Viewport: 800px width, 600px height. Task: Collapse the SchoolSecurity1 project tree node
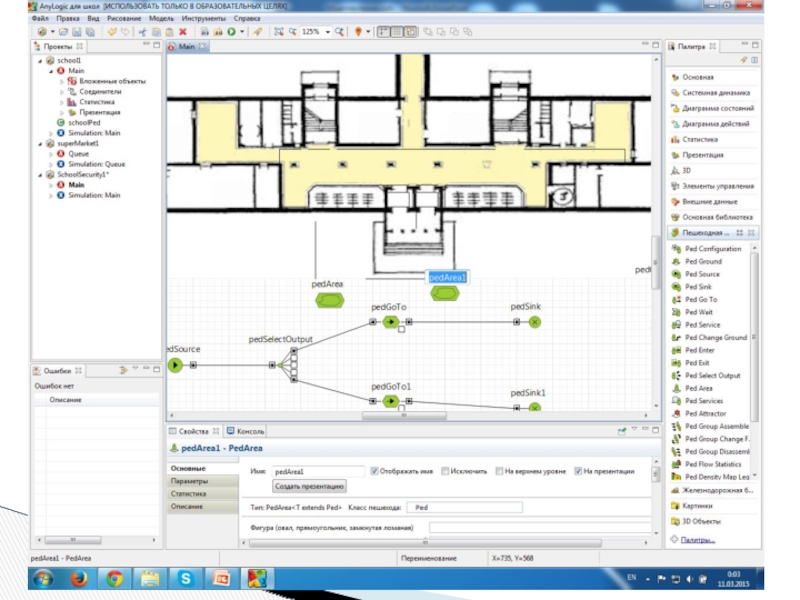coord(40,175)
